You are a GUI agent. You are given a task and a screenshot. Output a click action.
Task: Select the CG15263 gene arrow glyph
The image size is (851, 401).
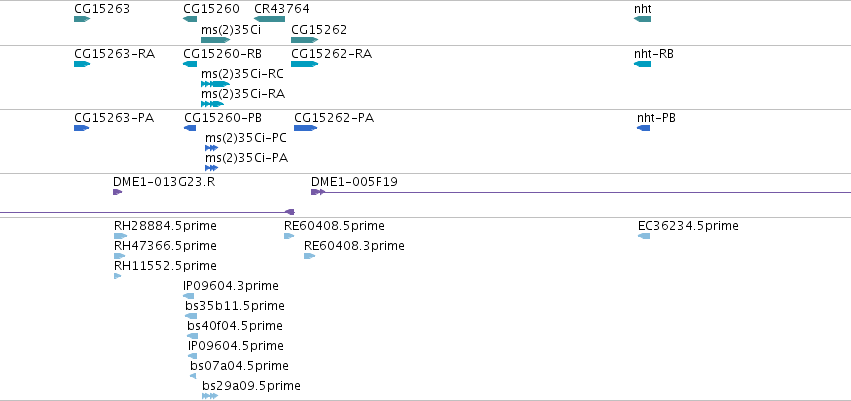tap(82, 19)
